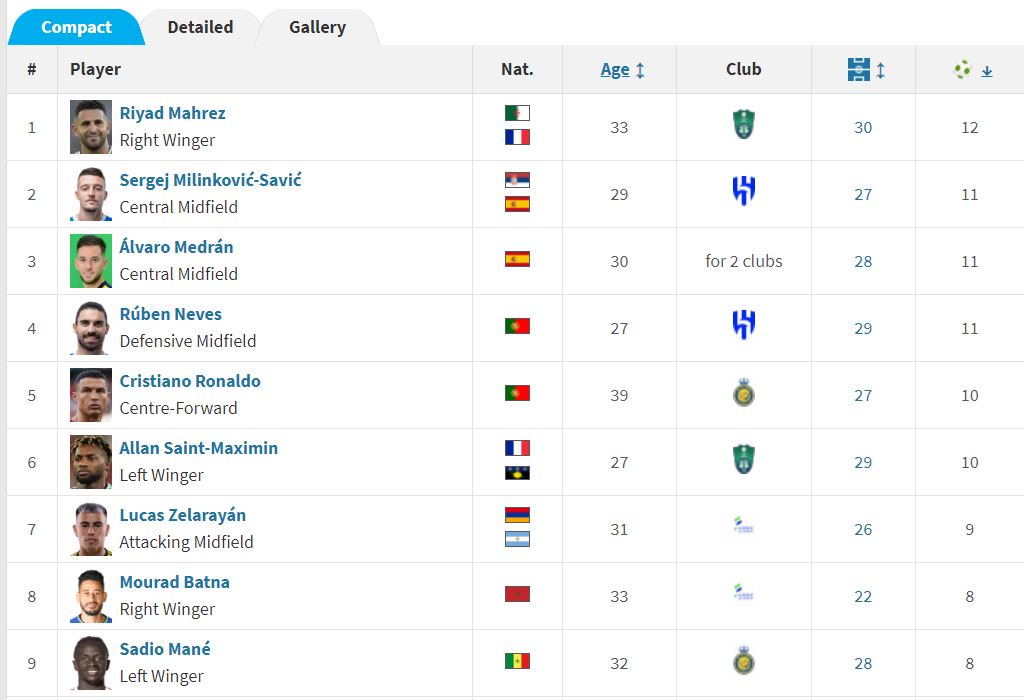Click Mahrez's 30 matches number
The height and width of the screenshot is (700, 1024).
pos(863,127)
